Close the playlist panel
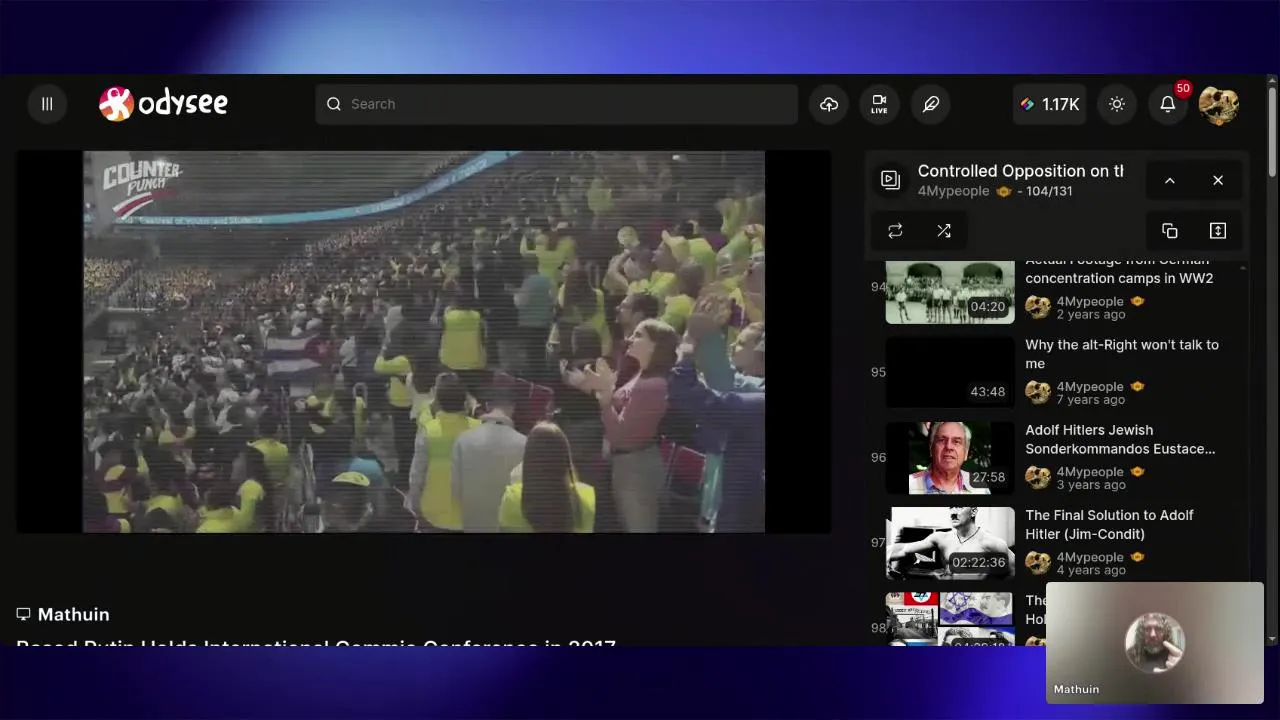The height and width of the screenshot is (720, 1280). click(1218, 180)
